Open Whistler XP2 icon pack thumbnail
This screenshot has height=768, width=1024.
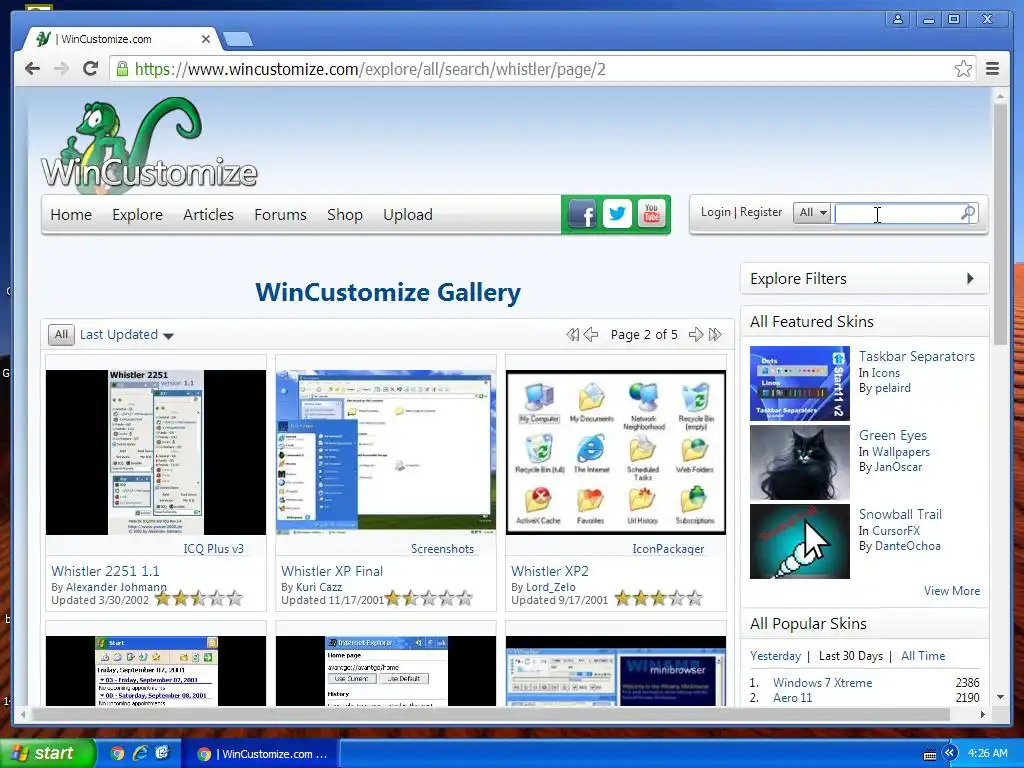click(x=616, y=452)
